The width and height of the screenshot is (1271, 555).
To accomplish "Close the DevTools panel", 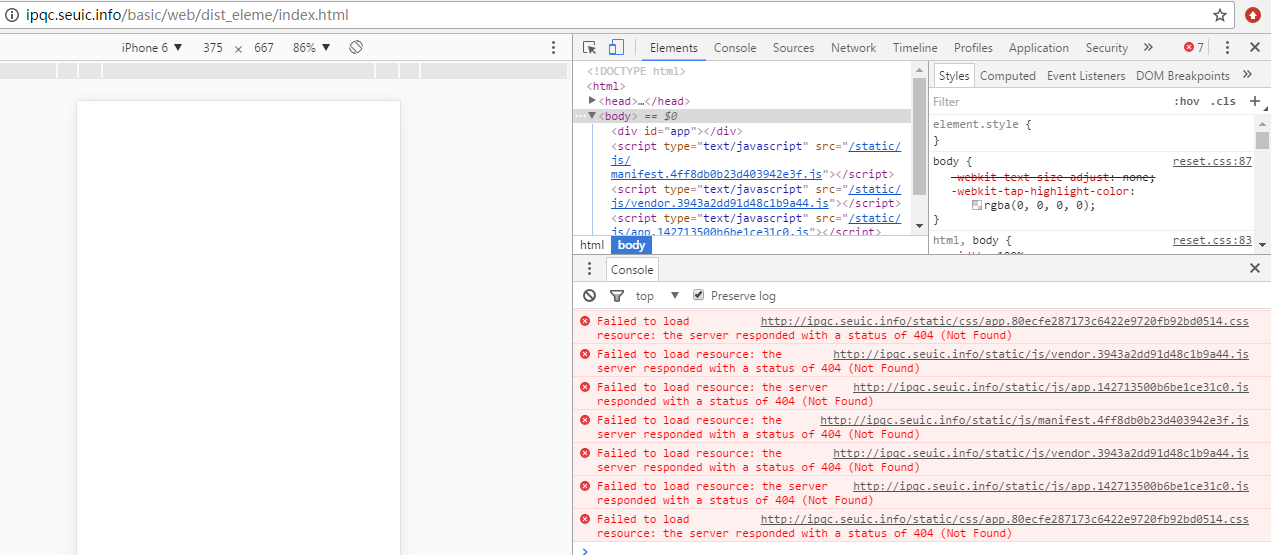I will click(1255, 48).
